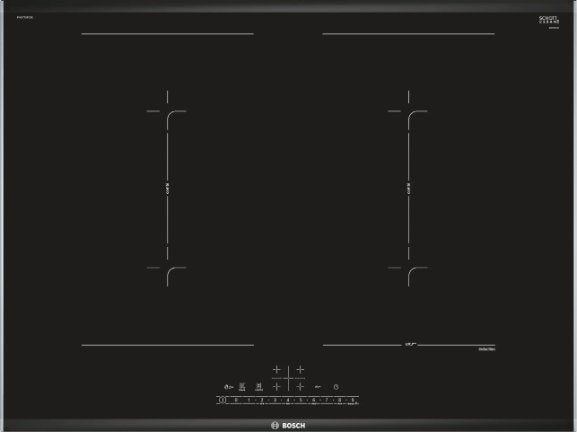Click the left flex zone center label

(x=167, y=188)
